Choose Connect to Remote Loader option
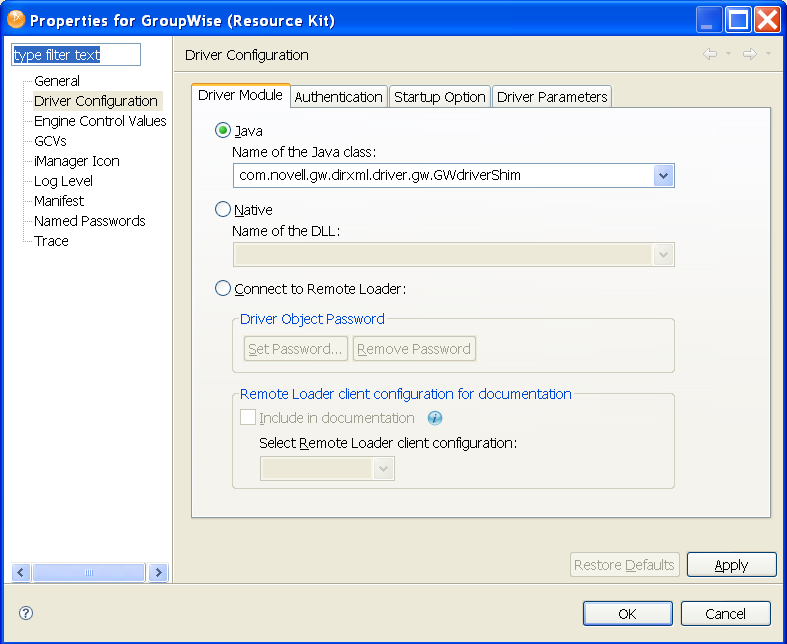The height and width of the screenshot is (644, 787). [223, 289]
